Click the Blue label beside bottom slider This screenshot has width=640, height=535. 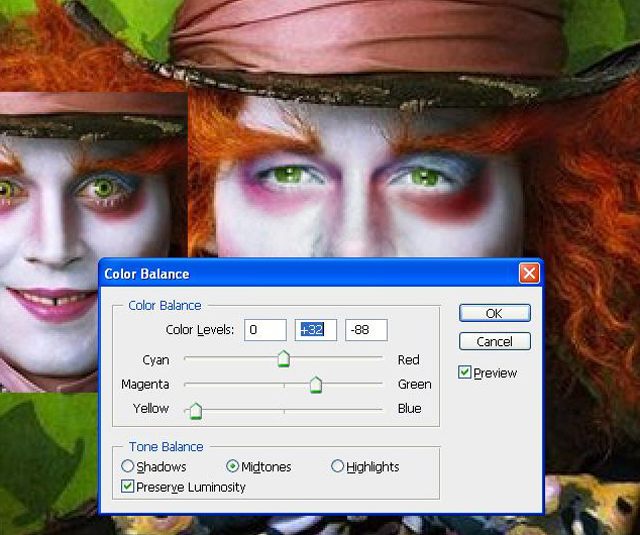[409, 408]
